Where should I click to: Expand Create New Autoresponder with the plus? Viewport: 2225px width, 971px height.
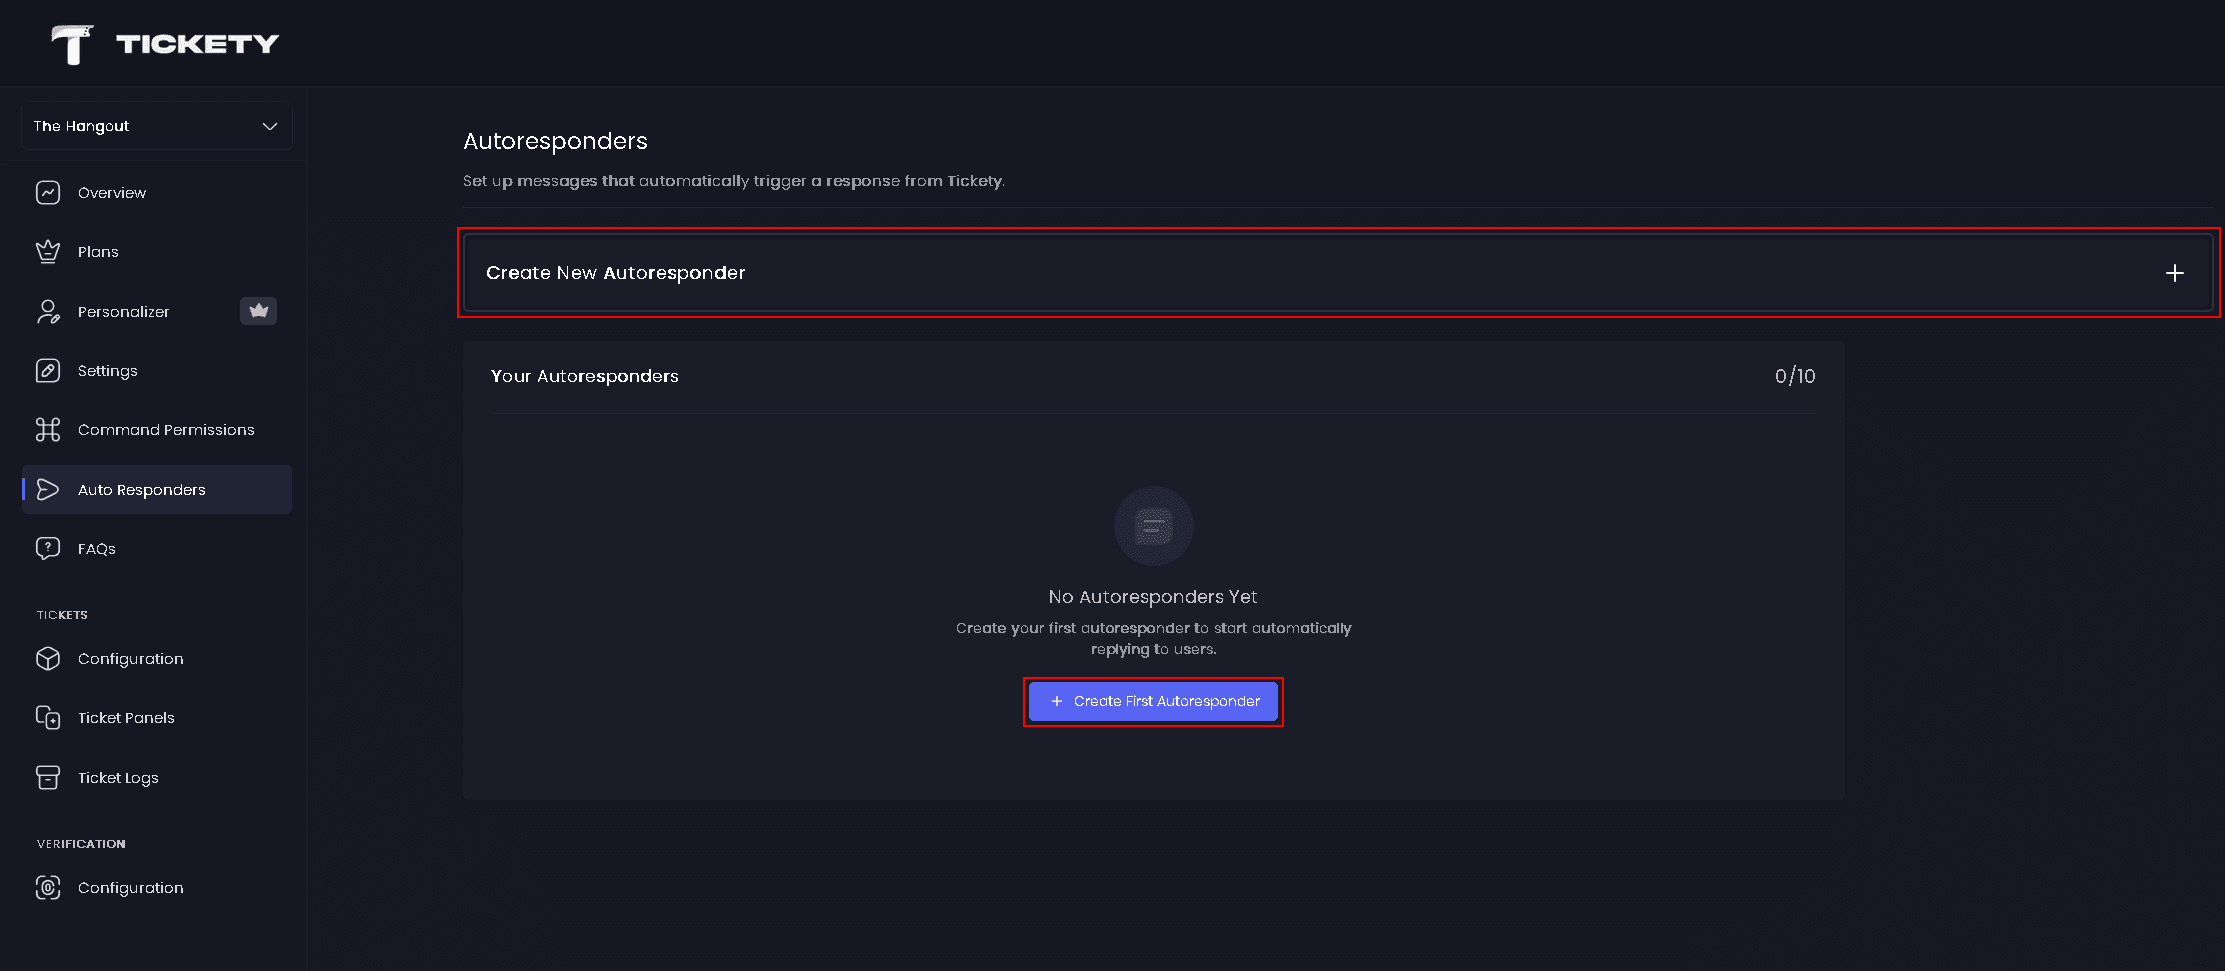coord(2174,272)
